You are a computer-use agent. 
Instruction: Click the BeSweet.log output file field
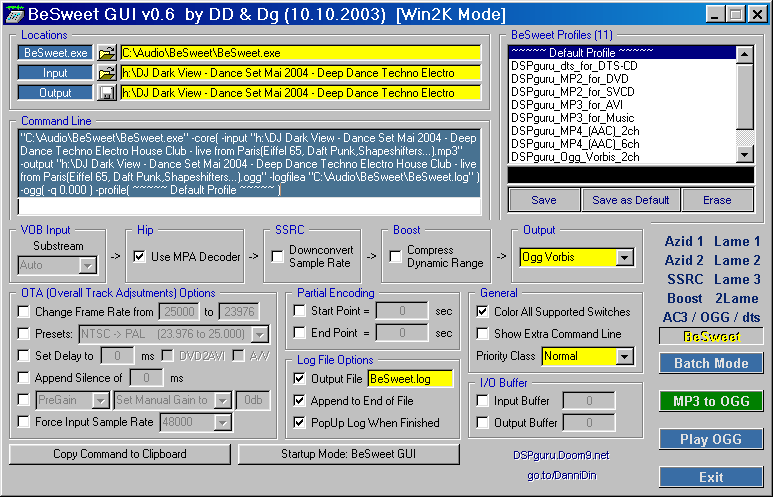point(410,379)
